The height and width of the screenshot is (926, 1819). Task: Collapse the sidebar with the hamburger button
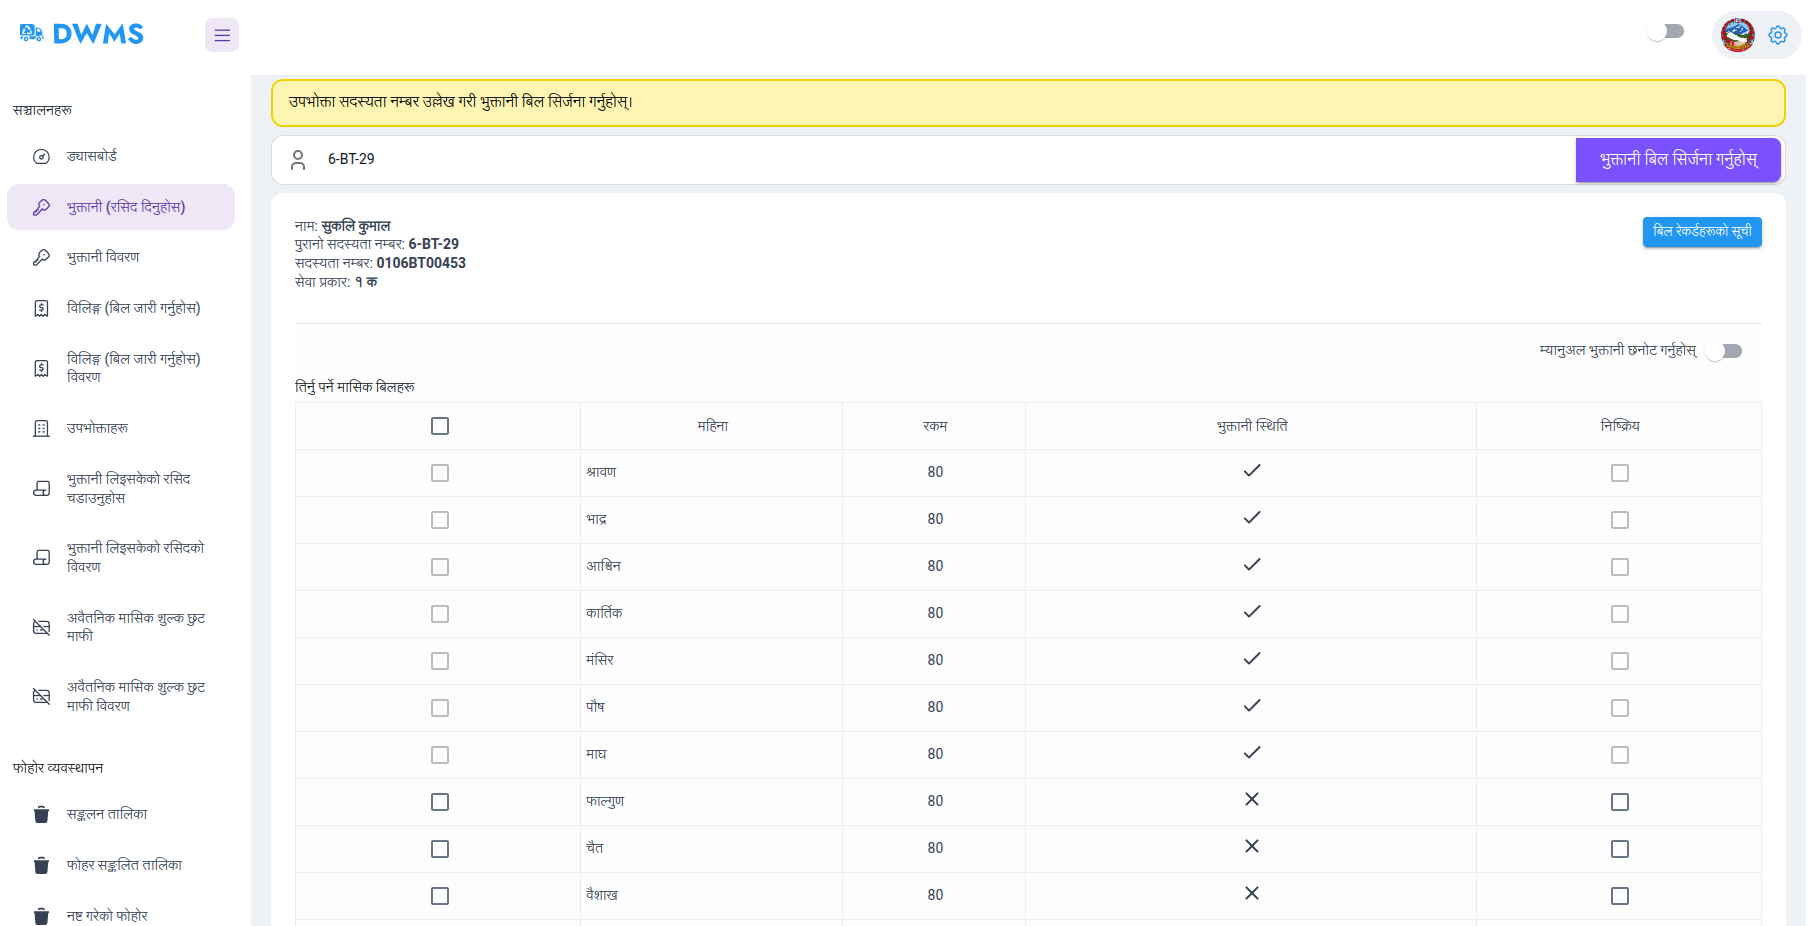click(221, 34)
